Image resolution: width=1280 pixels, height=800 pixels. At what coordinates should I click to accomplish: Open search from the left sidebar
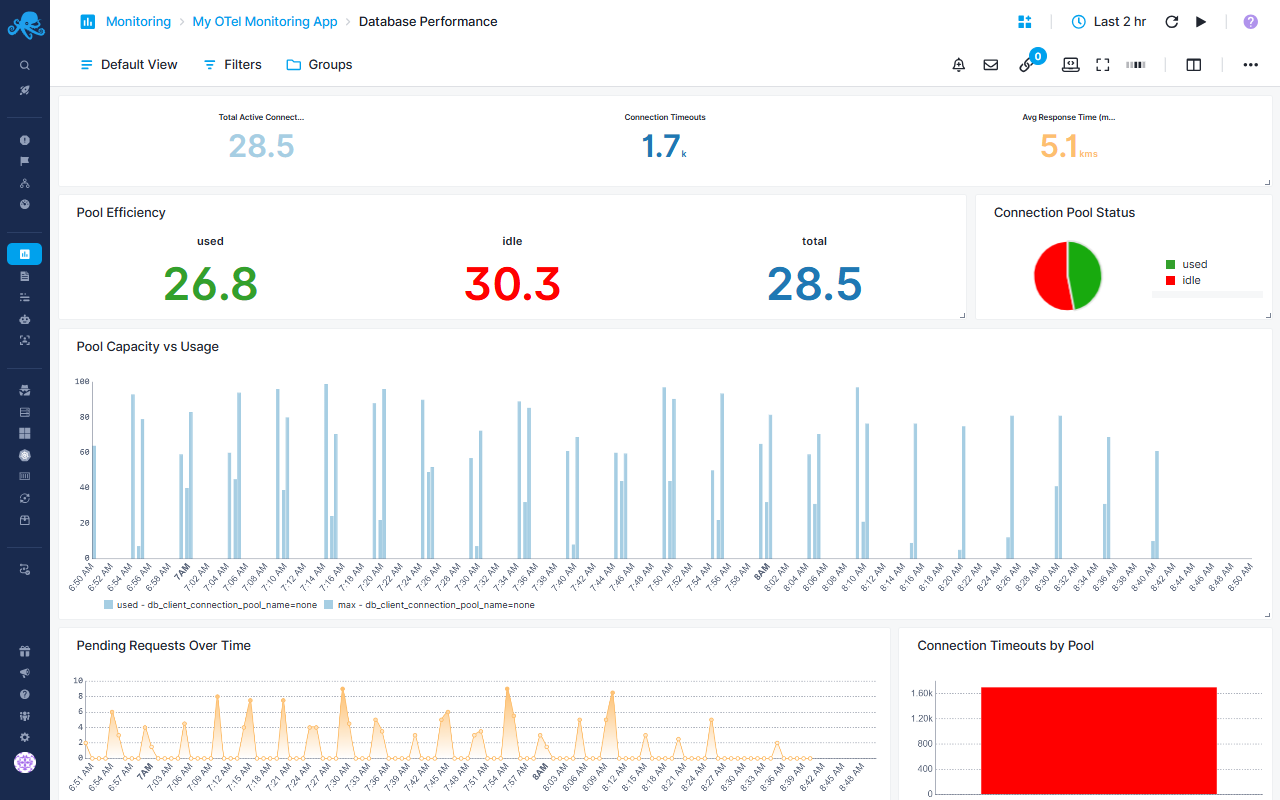[x=24, y=64]
